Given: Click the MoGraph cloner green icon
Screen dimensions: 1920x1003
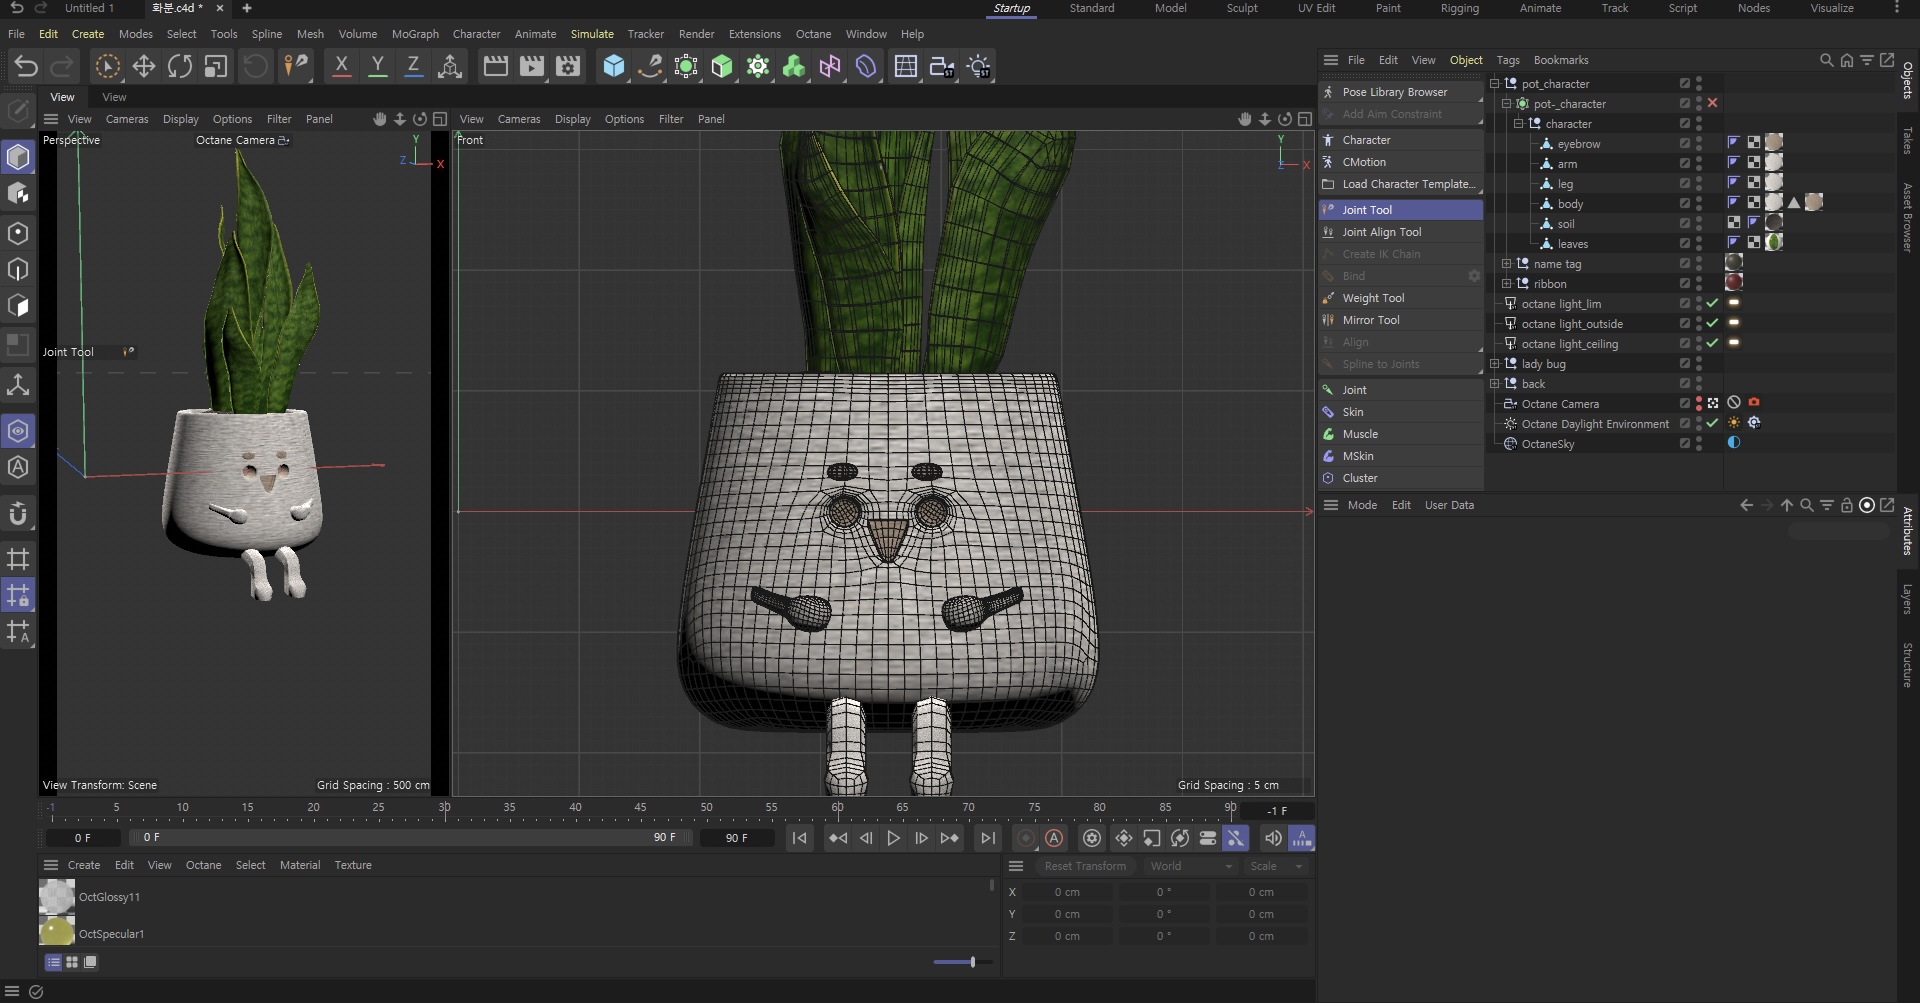Looking at the screenshot, I should tap(794, 67).
